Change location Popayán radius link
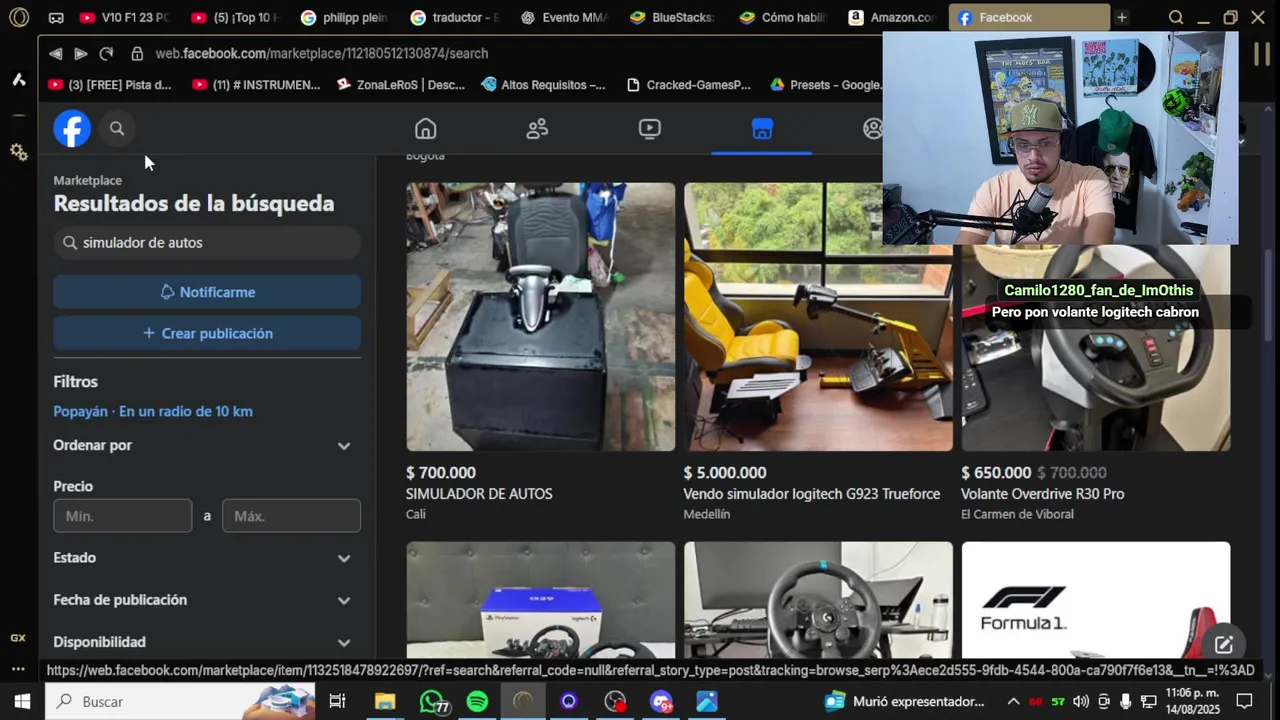This screenshot has width=1280, height=720. [153, 411]
